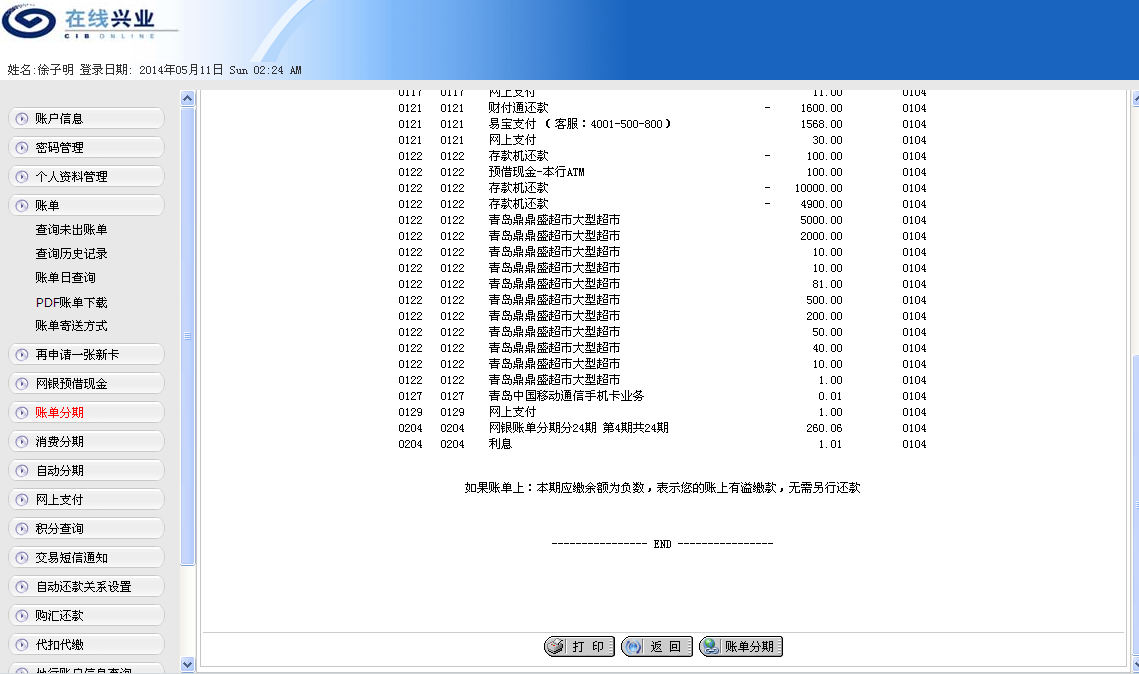
Task: Click amount 1568.00
Action: click(x=821, y=124)
